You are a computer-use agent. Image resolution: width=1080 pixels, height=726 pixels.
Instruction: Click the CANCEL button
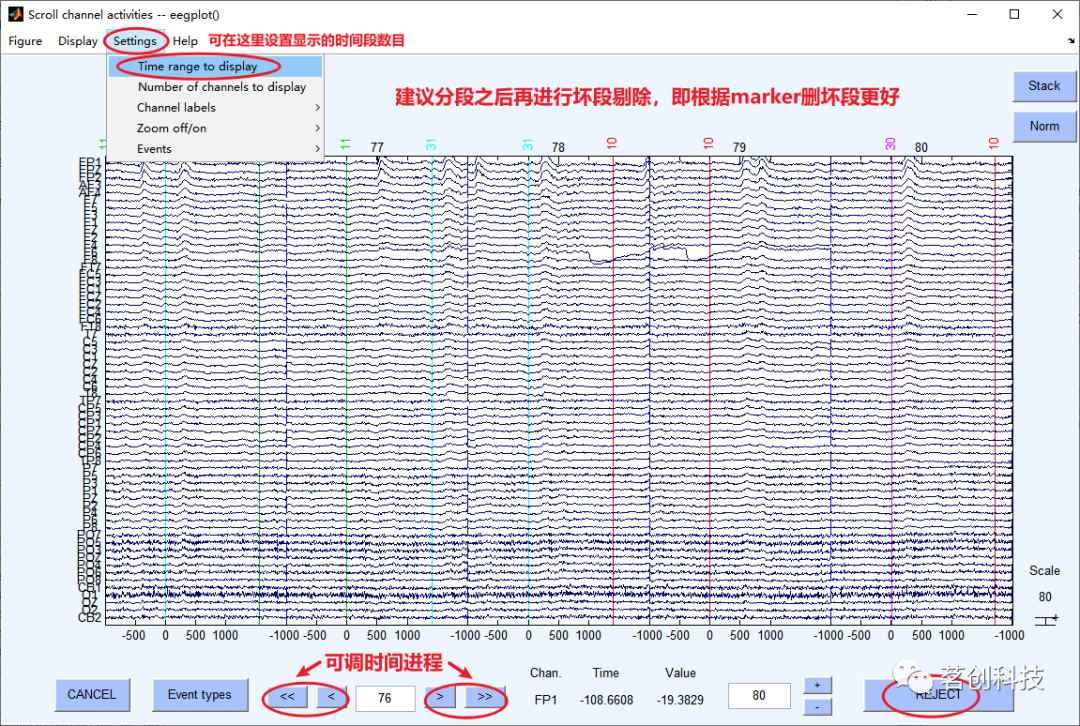point(92,695)
